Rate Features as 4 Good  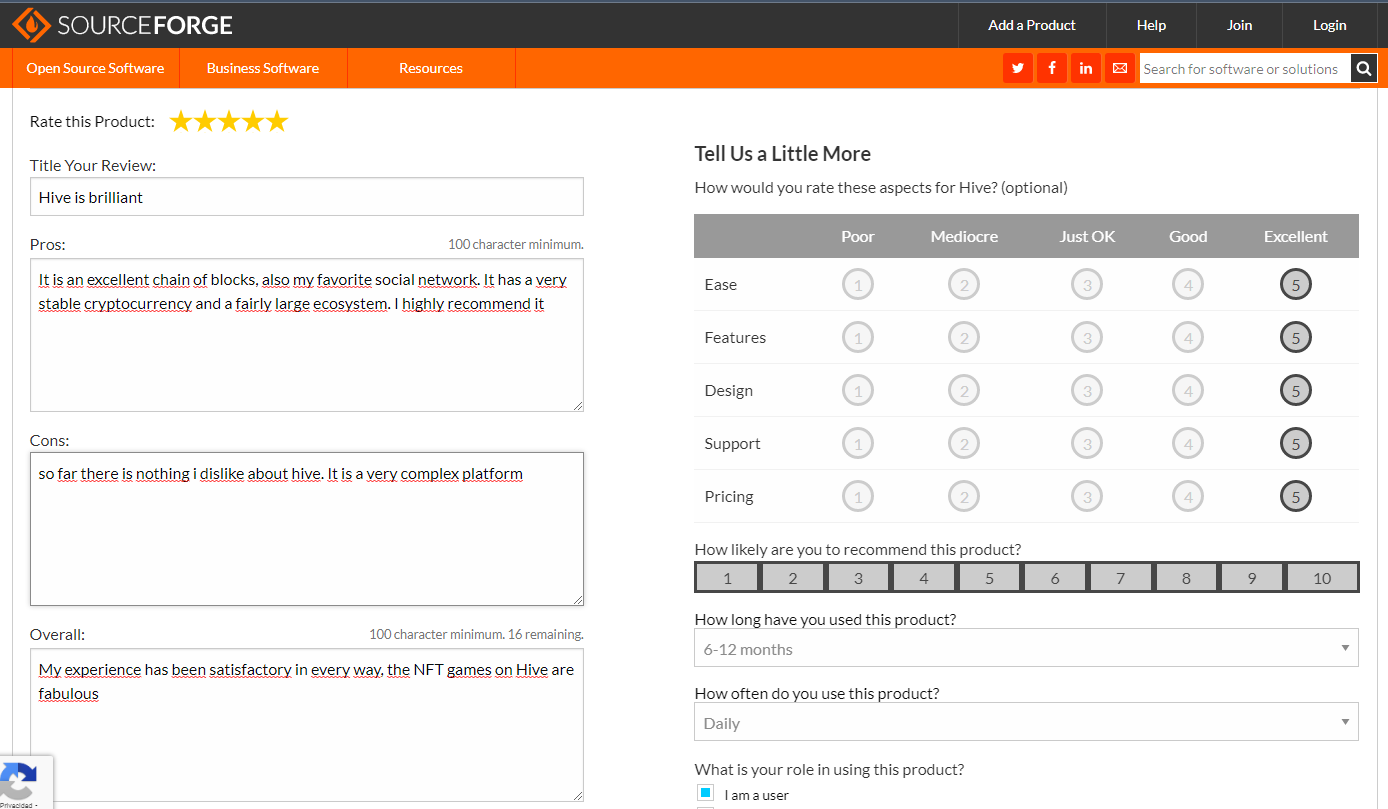point(1188,338)
